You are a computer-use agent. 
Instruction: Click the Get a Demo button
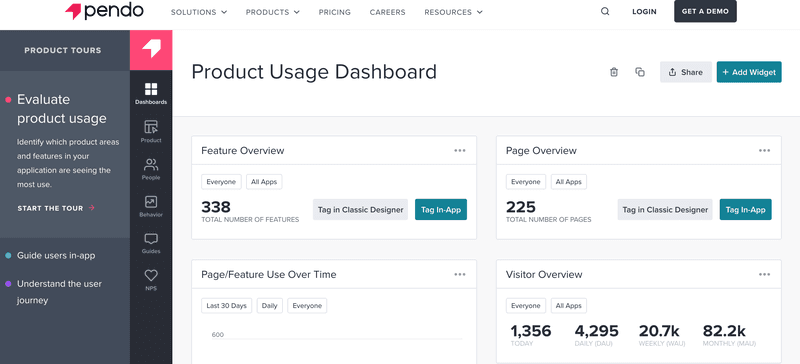point(705,11)
